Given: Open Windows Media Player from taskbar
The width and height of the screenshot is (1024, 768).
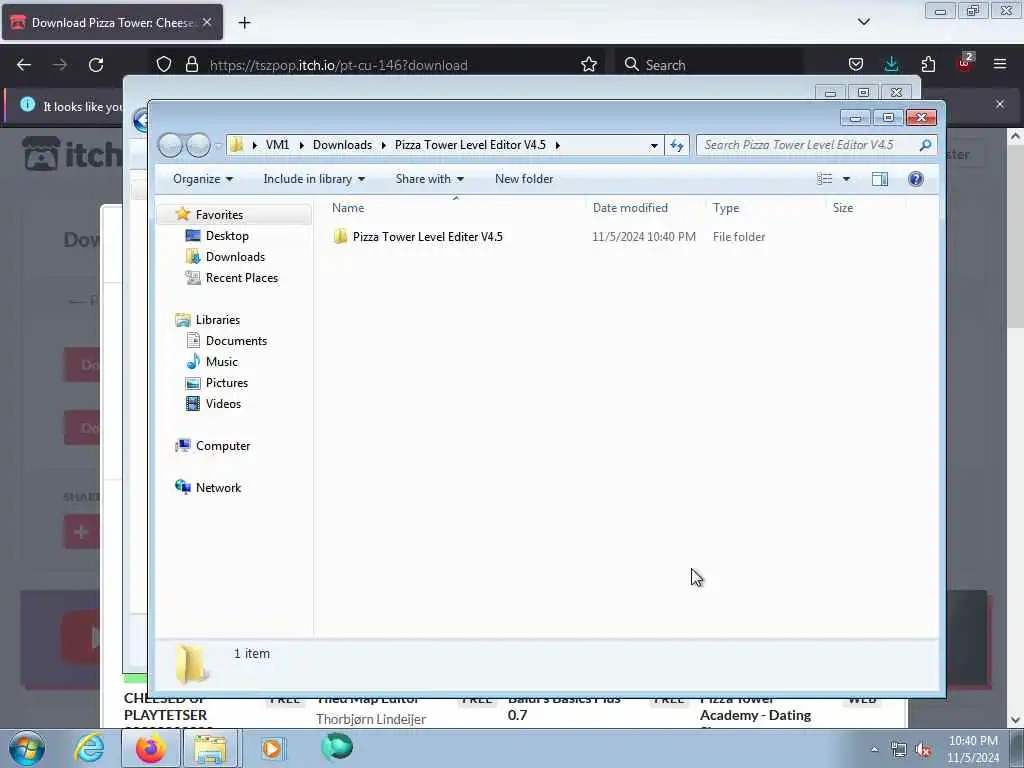Looking at the screenshot, I should (x=272, y=748).
